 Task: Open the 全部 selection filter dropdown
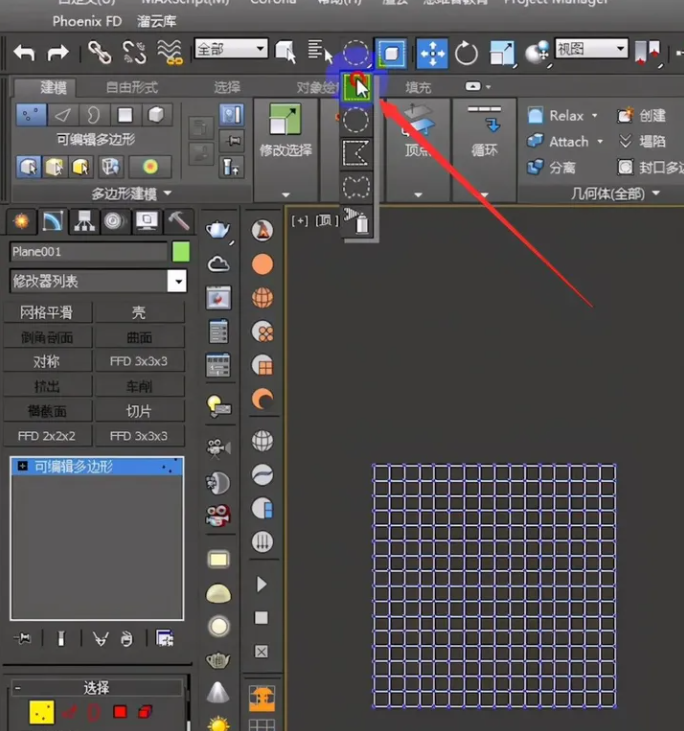coord(231,49)
